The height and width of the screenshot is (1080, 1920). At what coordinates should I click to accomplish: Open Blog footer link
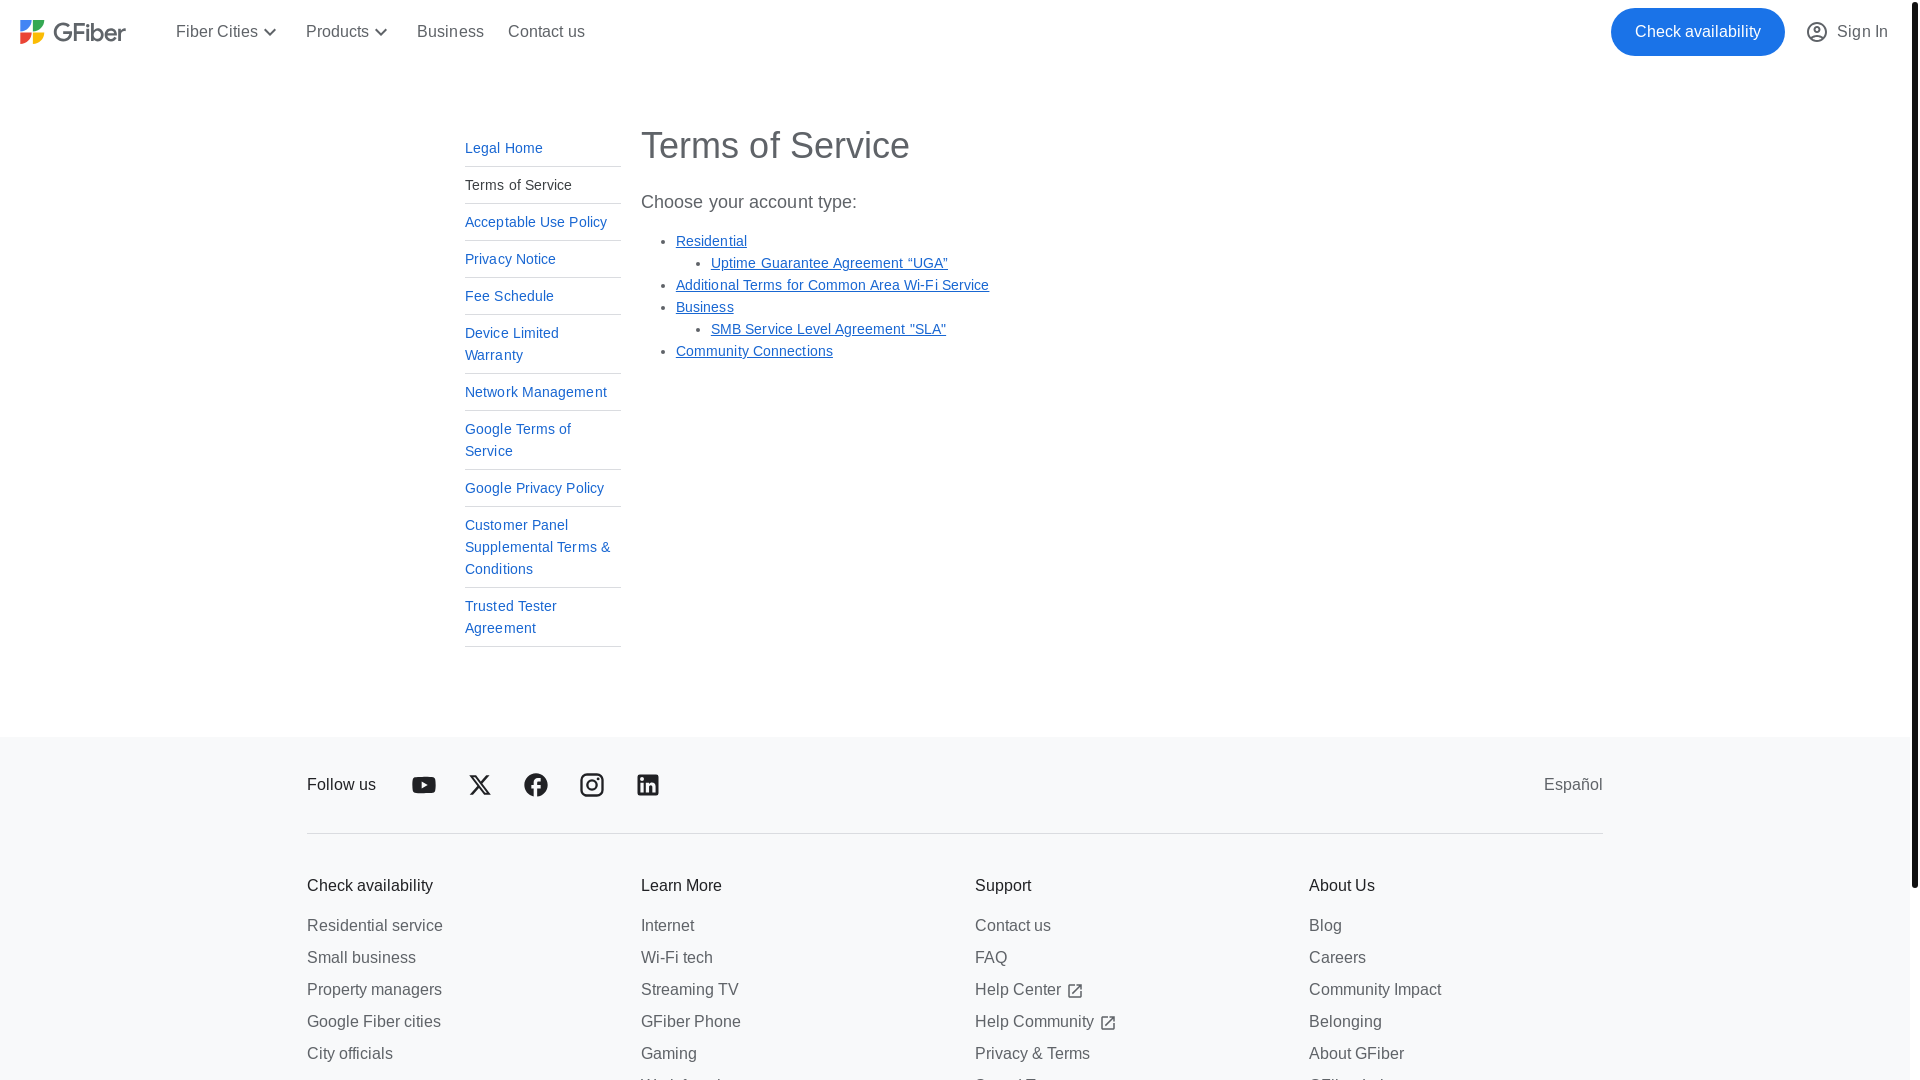point(1325,926)
